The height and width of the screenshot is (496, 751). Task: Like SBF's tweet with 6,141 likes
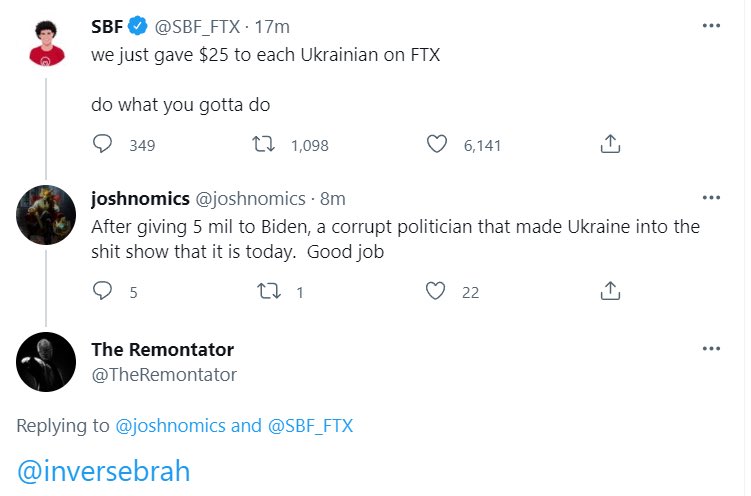pos(436,144)
